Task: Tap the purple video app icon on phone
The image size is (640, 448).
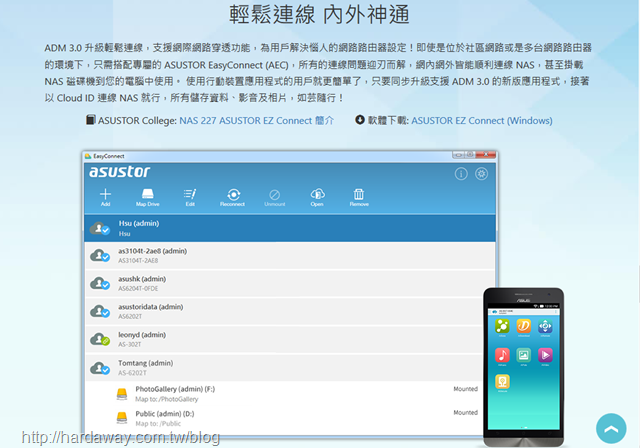Action: click(545, 355)
